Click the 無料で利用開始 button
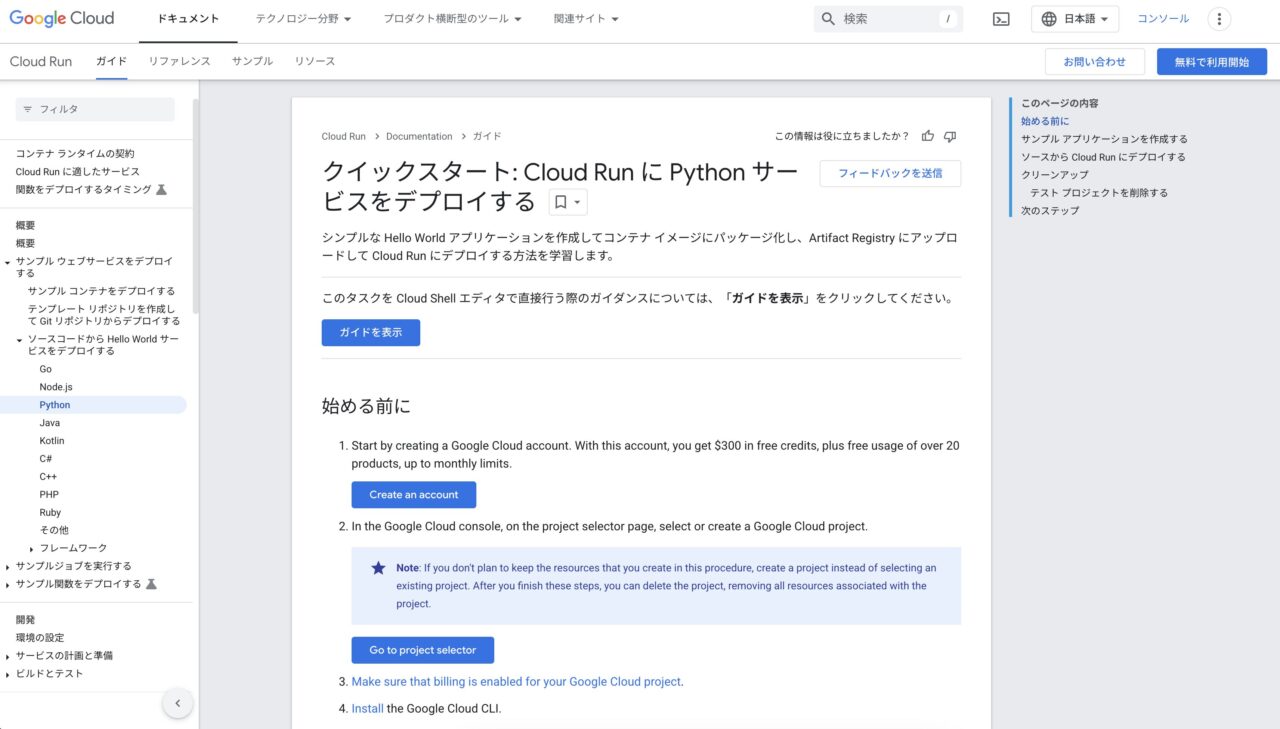The width and height of the screenshot is (1280, 729). tap(1212, 62)
